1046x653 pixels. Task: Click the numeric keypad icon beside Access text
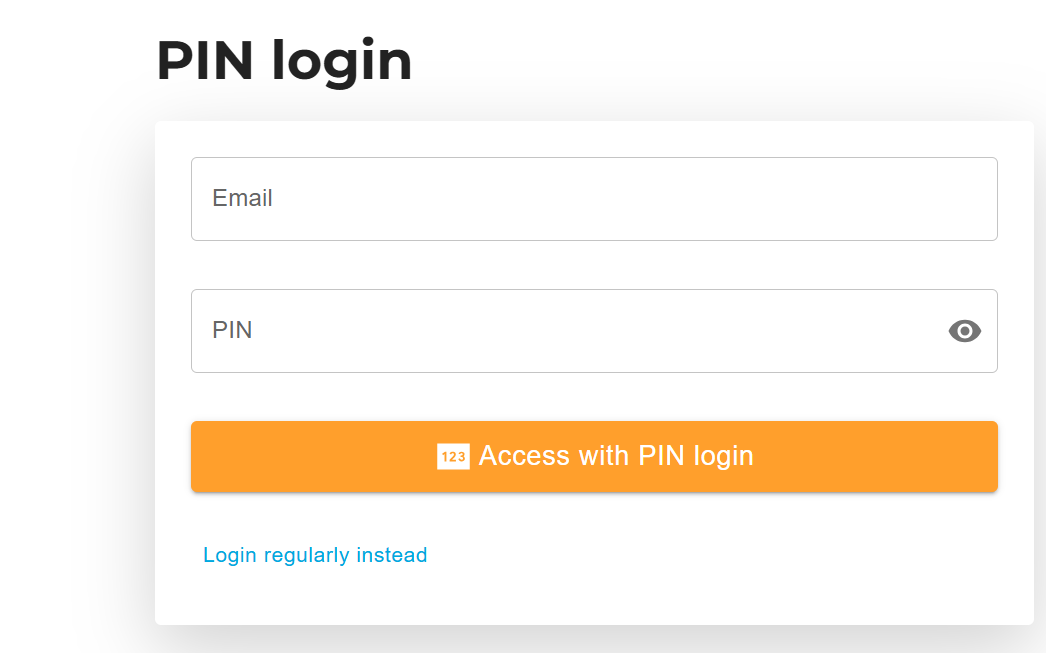coord(453,456)
